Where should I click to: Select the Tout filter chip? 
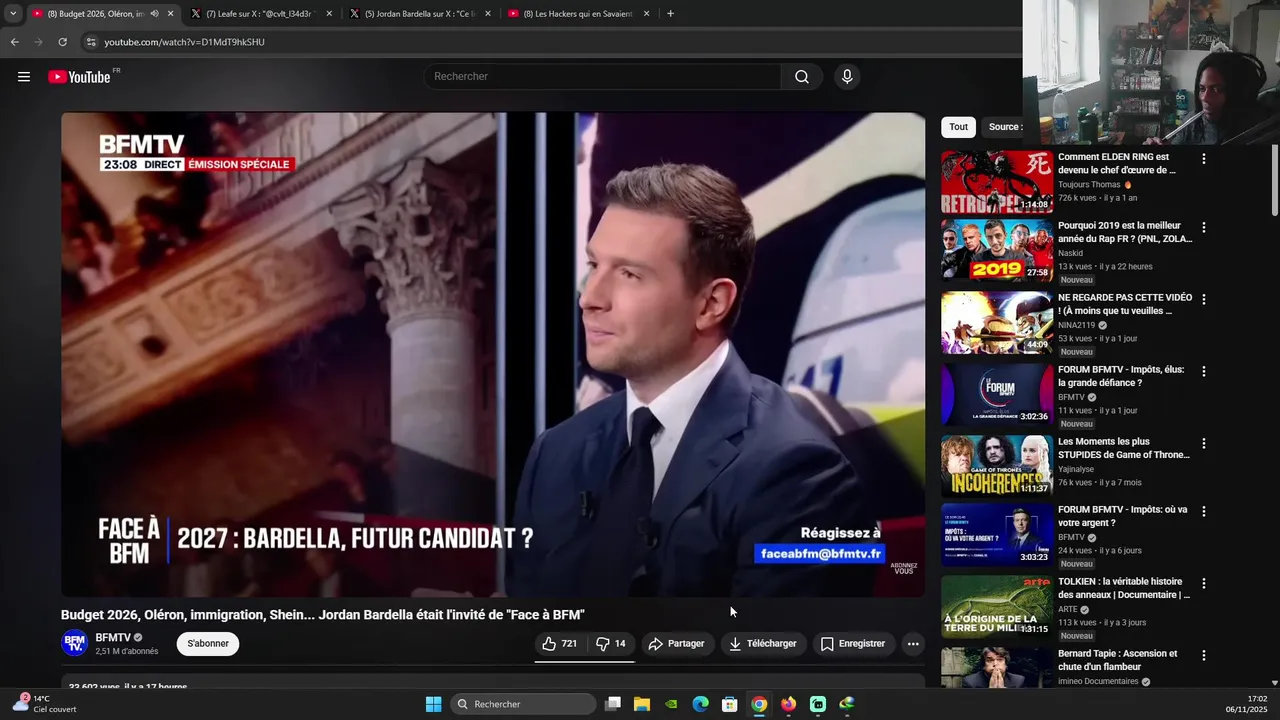[958, 127]
